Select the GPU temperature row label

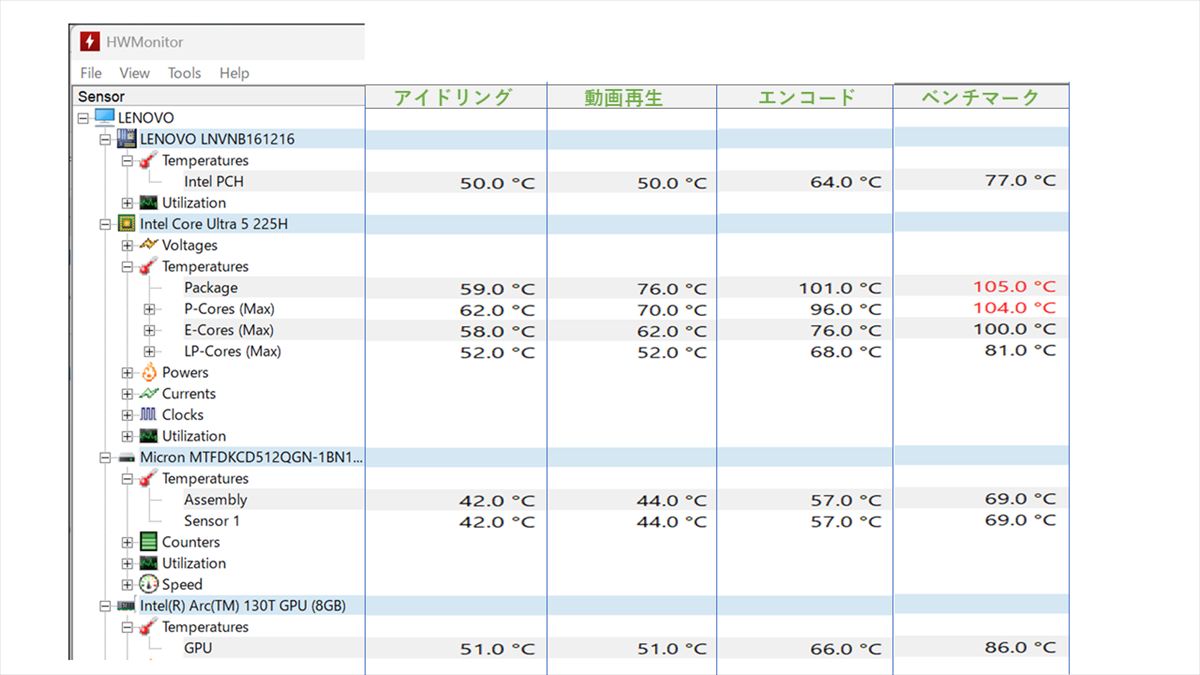[198, 648]
